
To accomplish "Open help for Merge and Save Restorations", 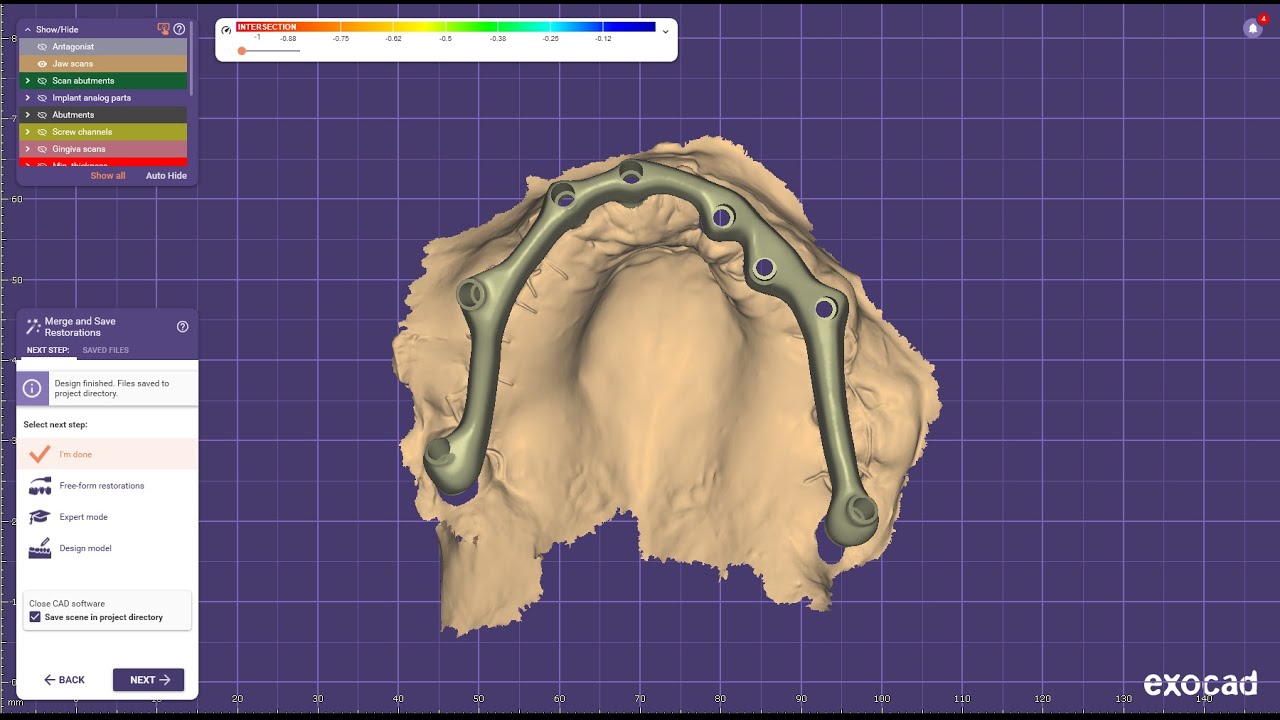I will tap(182, 326).
